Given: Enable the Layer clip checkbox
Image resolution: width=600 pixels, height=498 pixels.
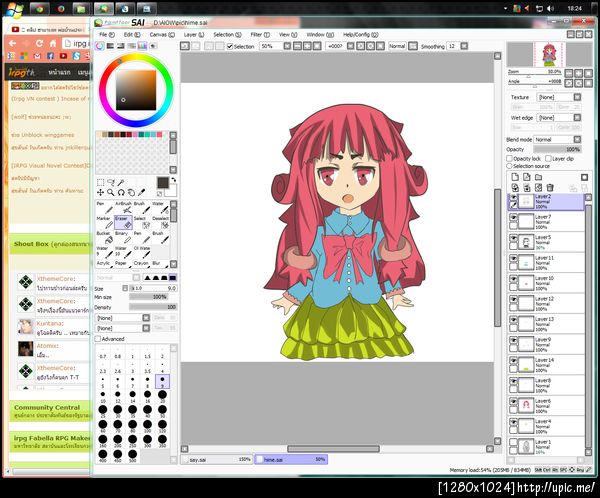Looking at the screenshot, I should 548,158.
